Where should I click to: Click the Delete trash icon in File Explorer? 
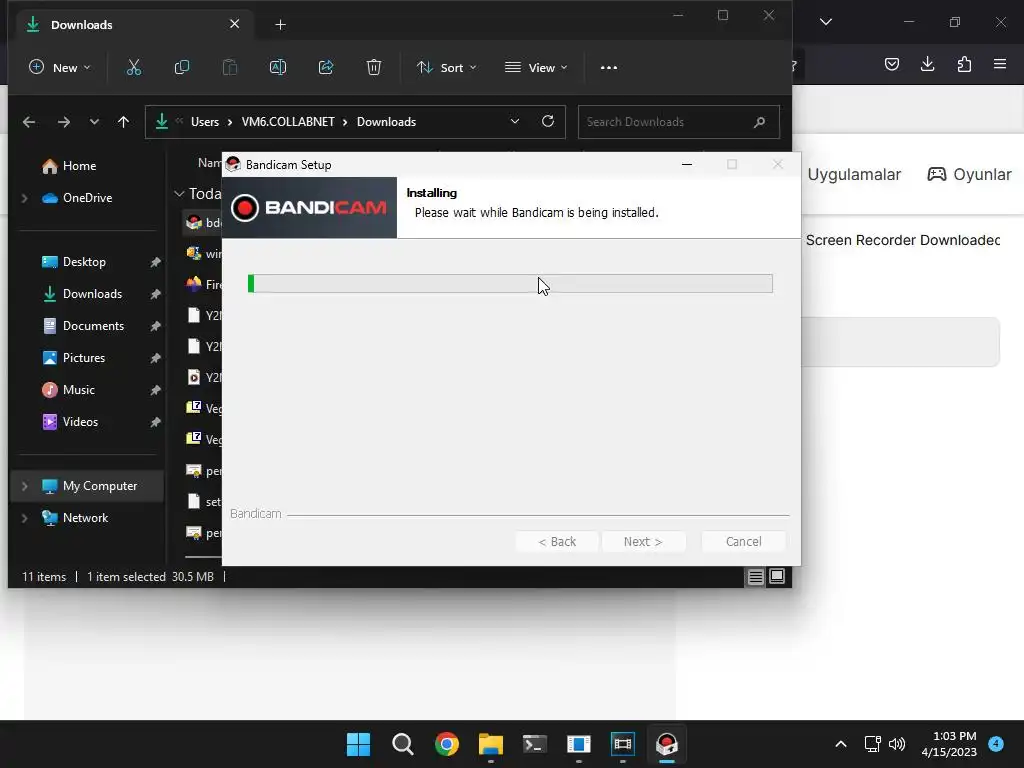pos(374,67)
